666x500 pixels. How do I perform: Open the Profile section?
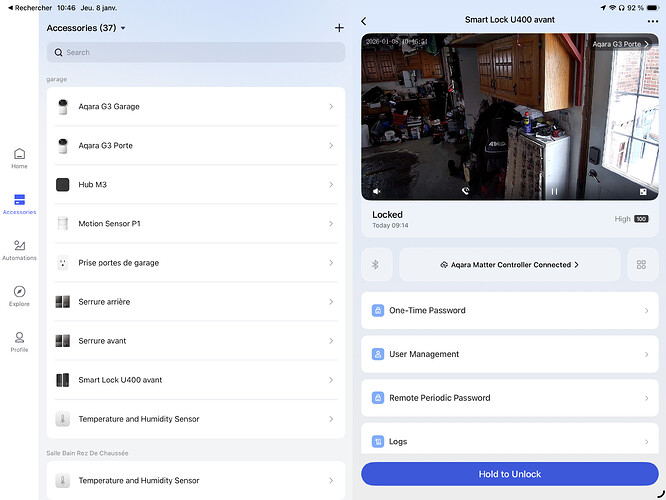[x=19, y=342]
